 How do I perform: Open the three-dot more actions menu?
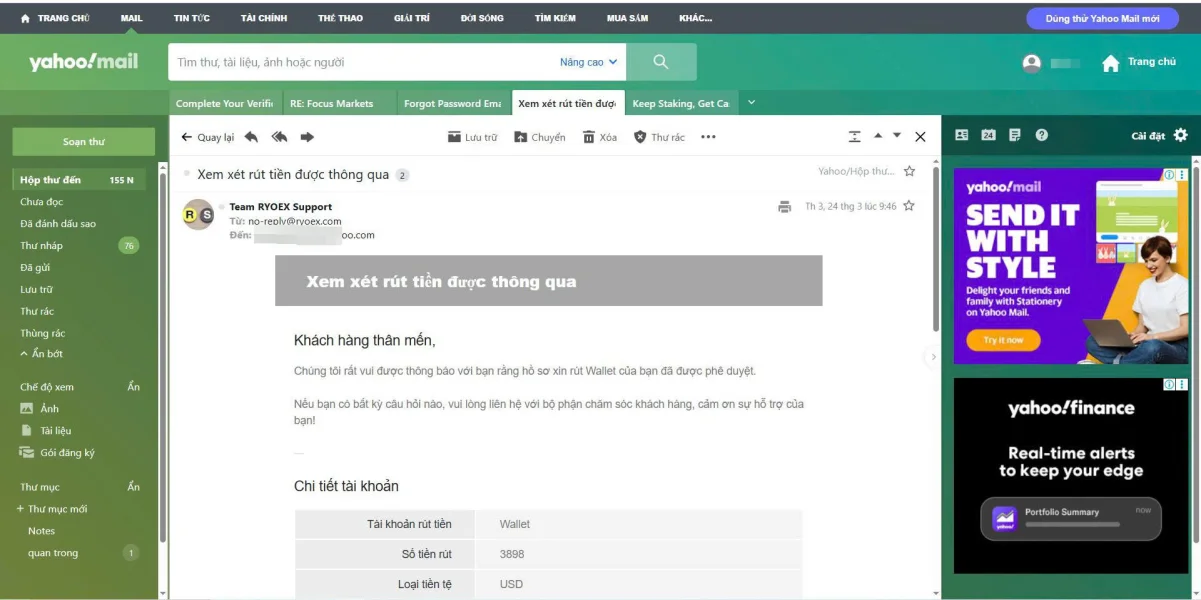pos(708,137)
